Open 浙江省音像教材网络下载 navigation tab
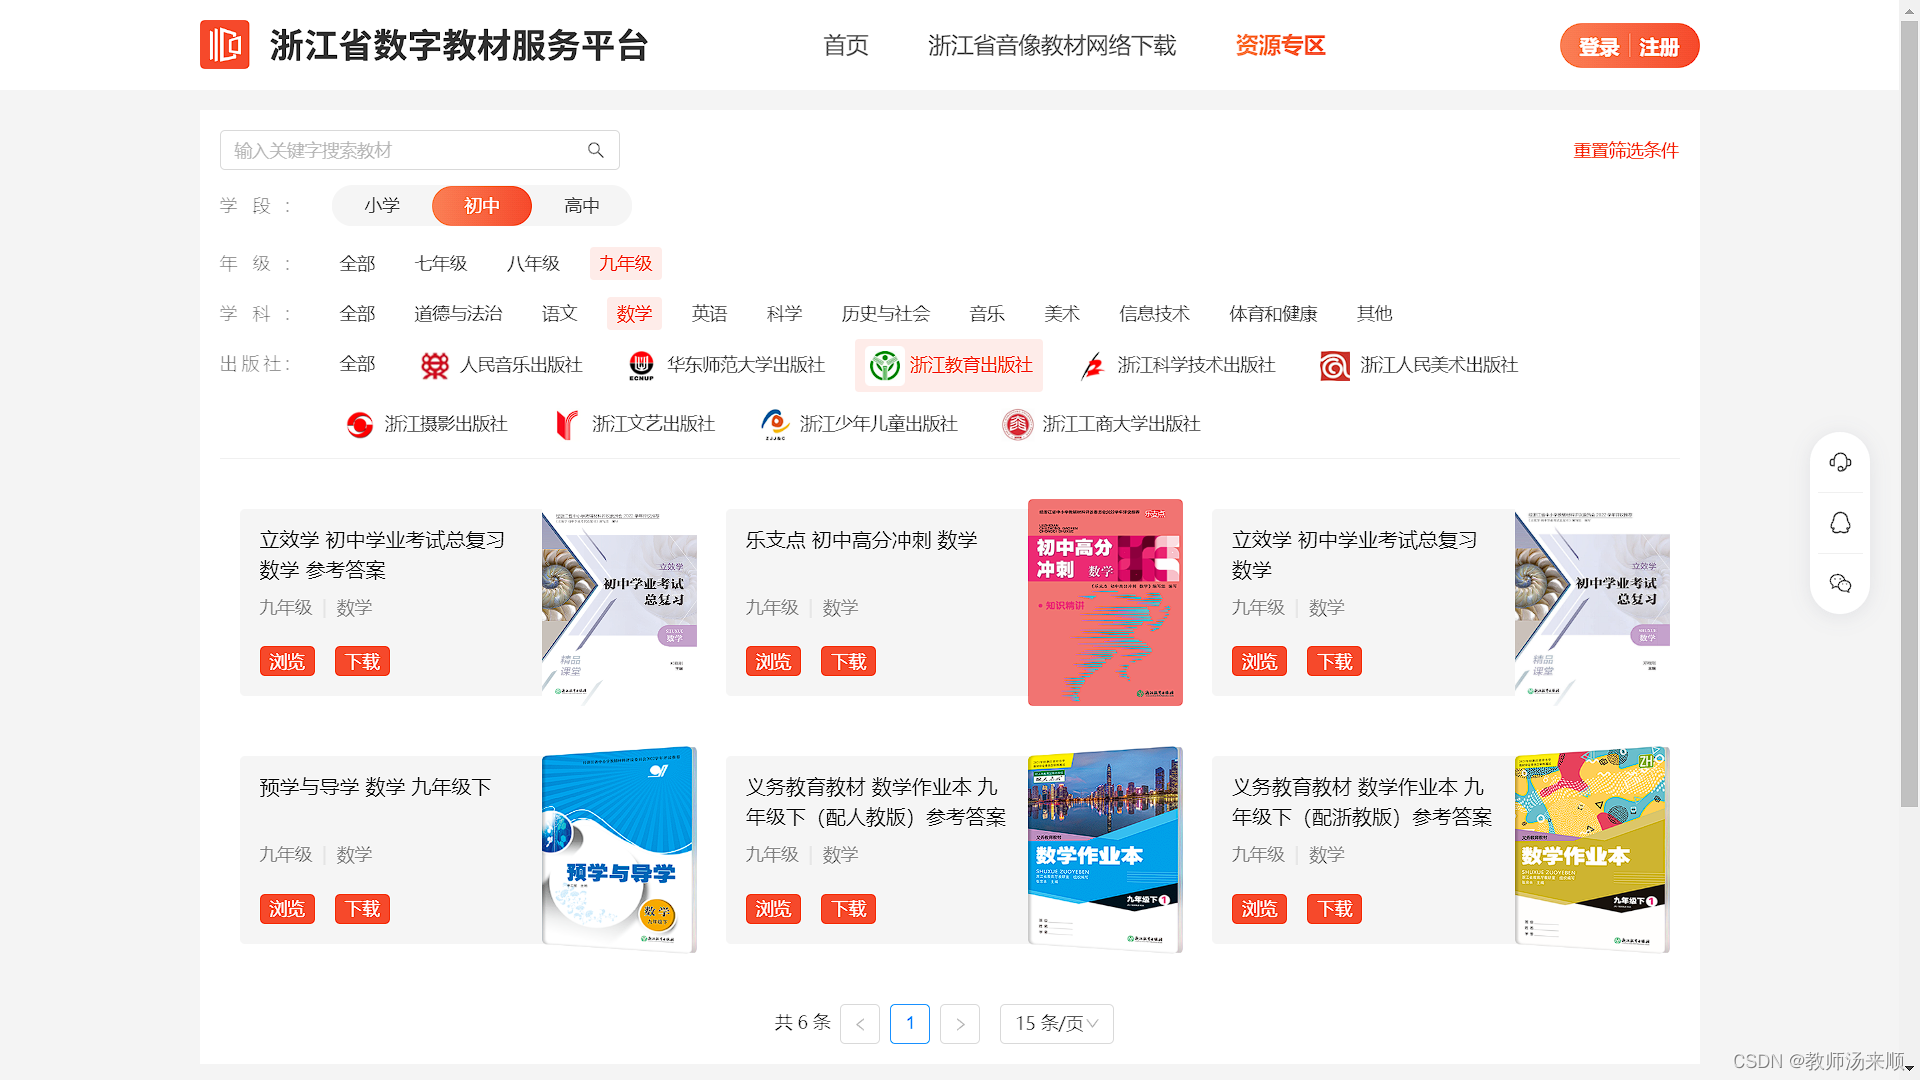 pos(1051,46)
